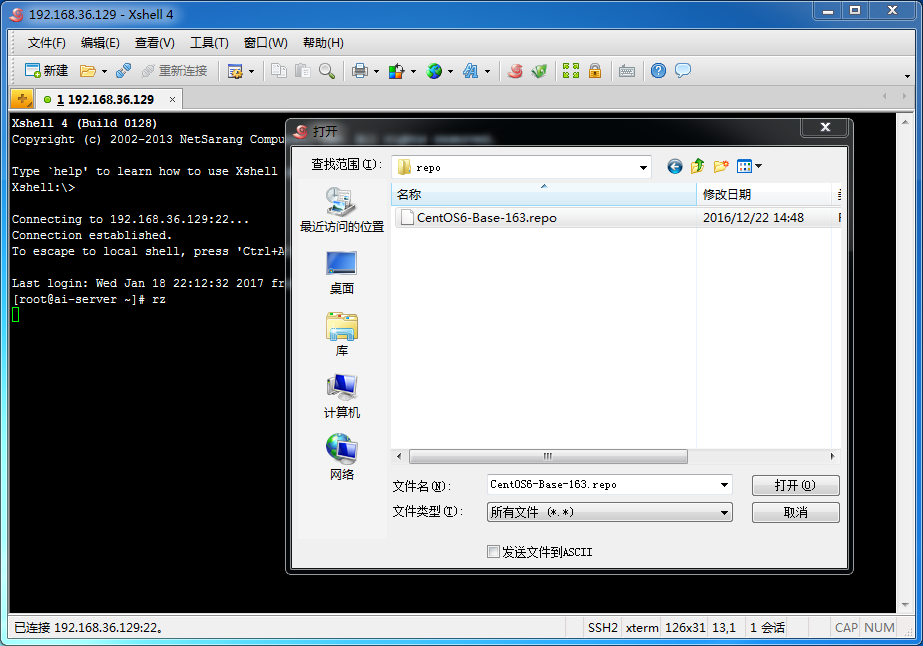The width and height of the screenshot is (923, 646).
Task: Expand the 查找范围 repo folder dropdown
Action: coord(643,167)
